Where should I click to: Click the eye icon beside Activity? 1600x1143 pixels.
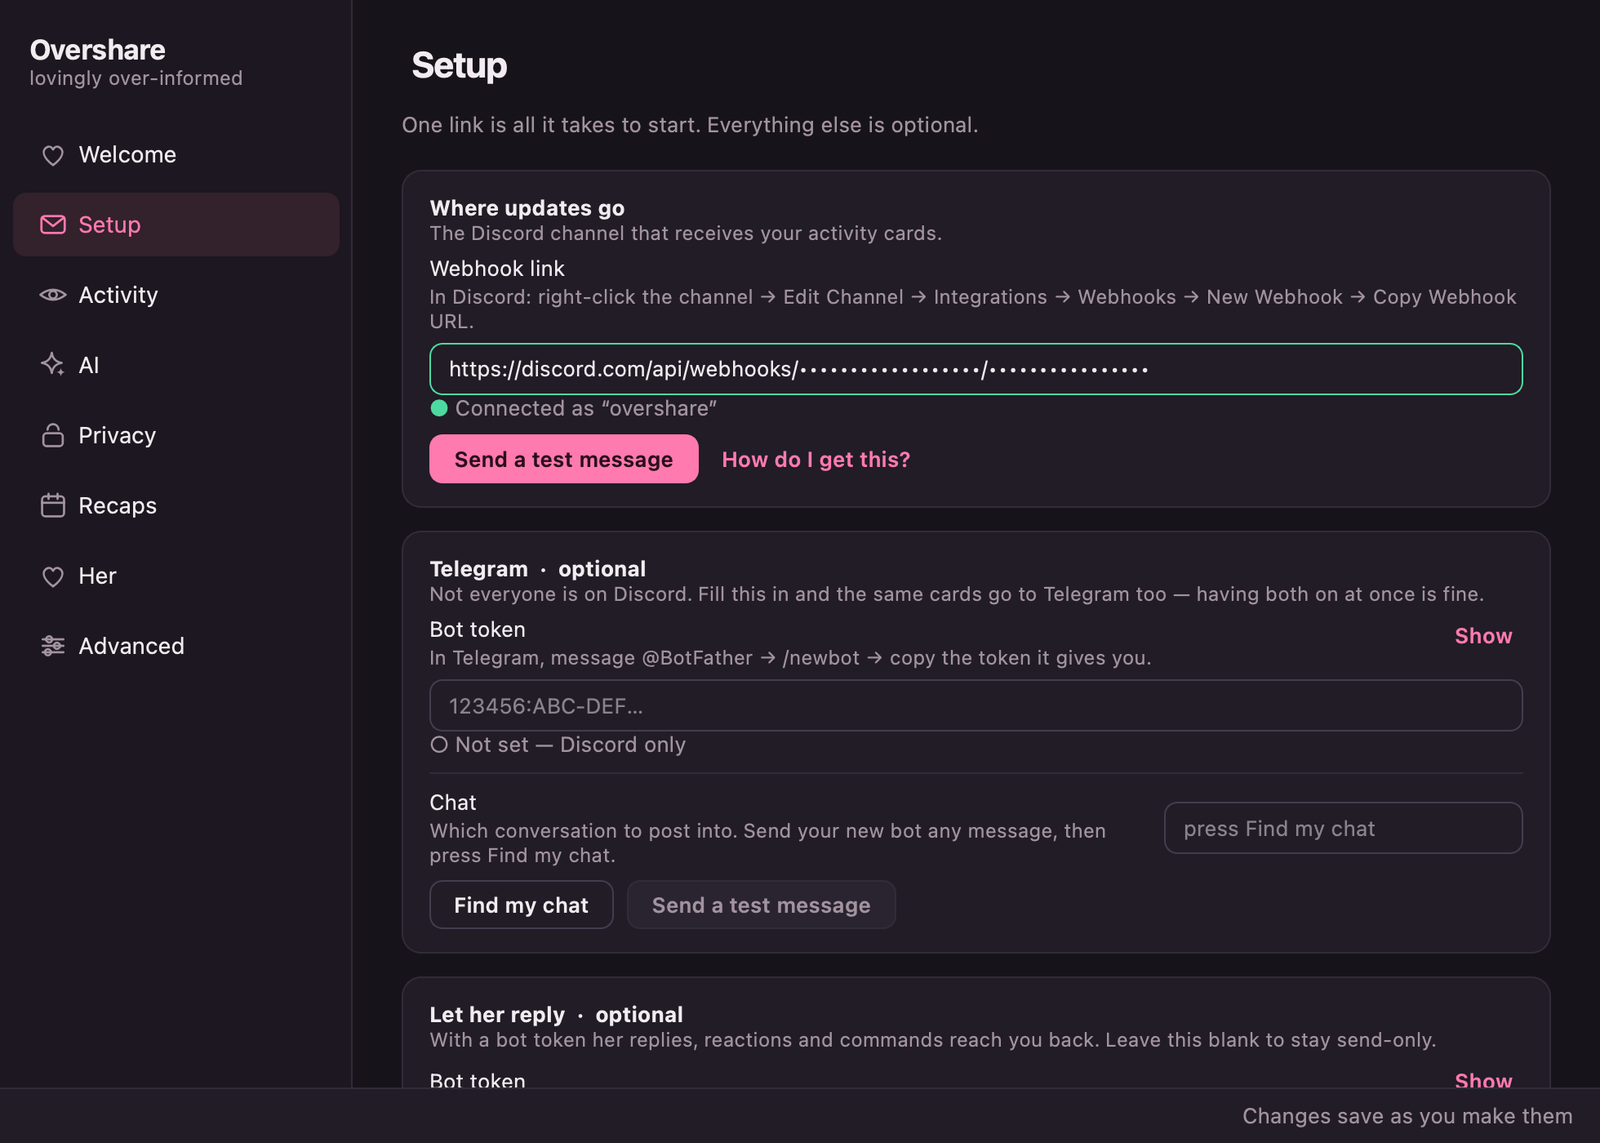[53, 295]
